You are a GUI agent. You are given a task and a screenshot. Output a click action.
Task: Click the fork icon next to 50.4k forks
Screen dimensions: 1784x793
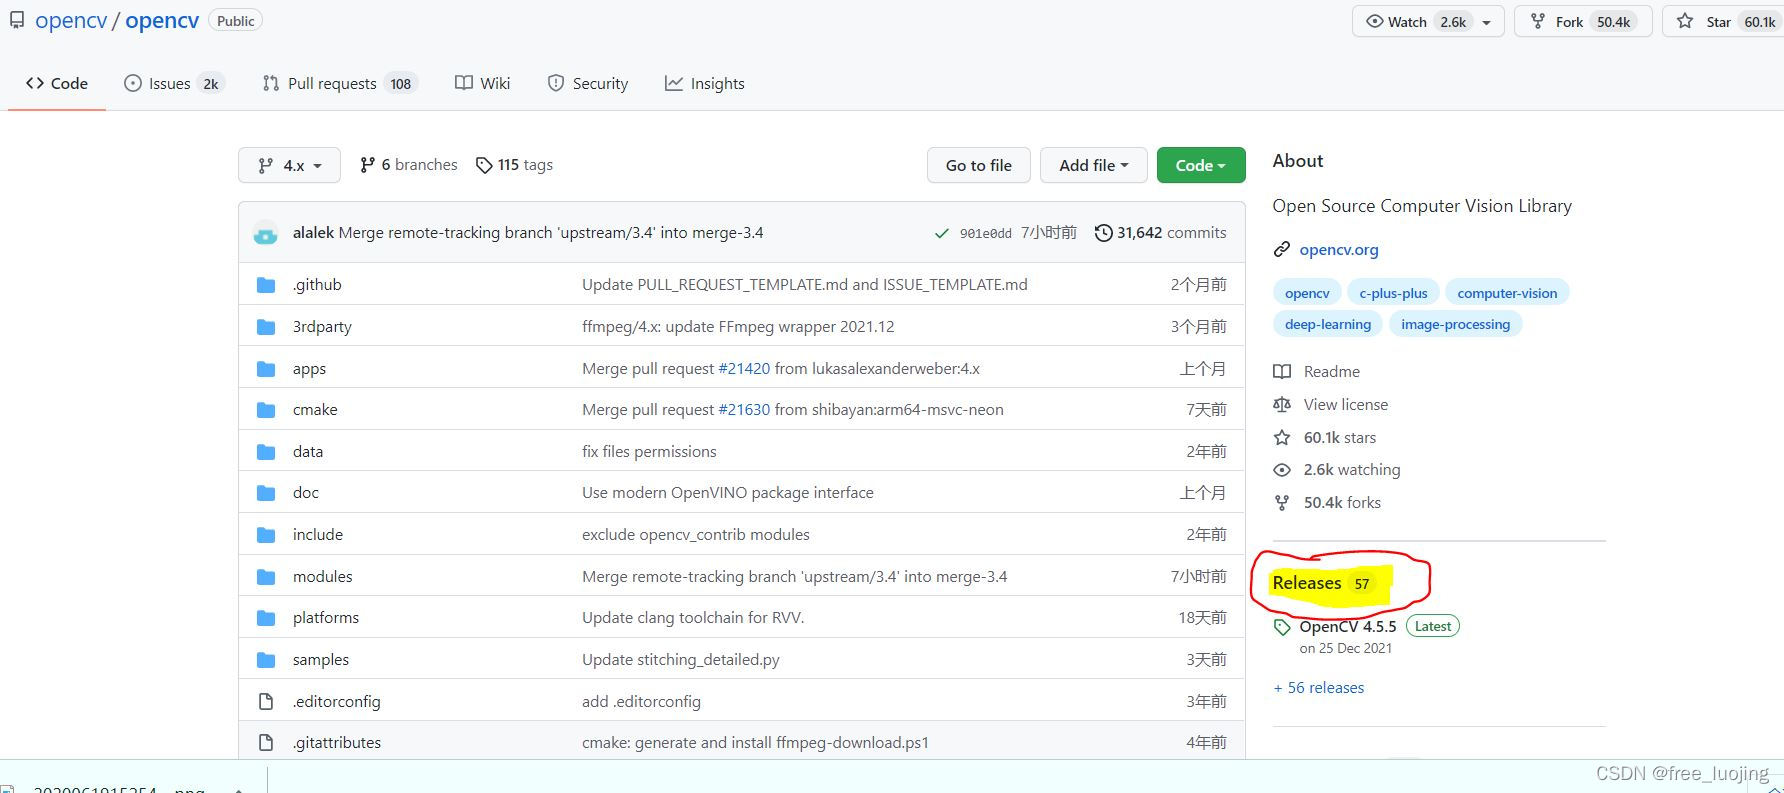(x=1282, y=503)
